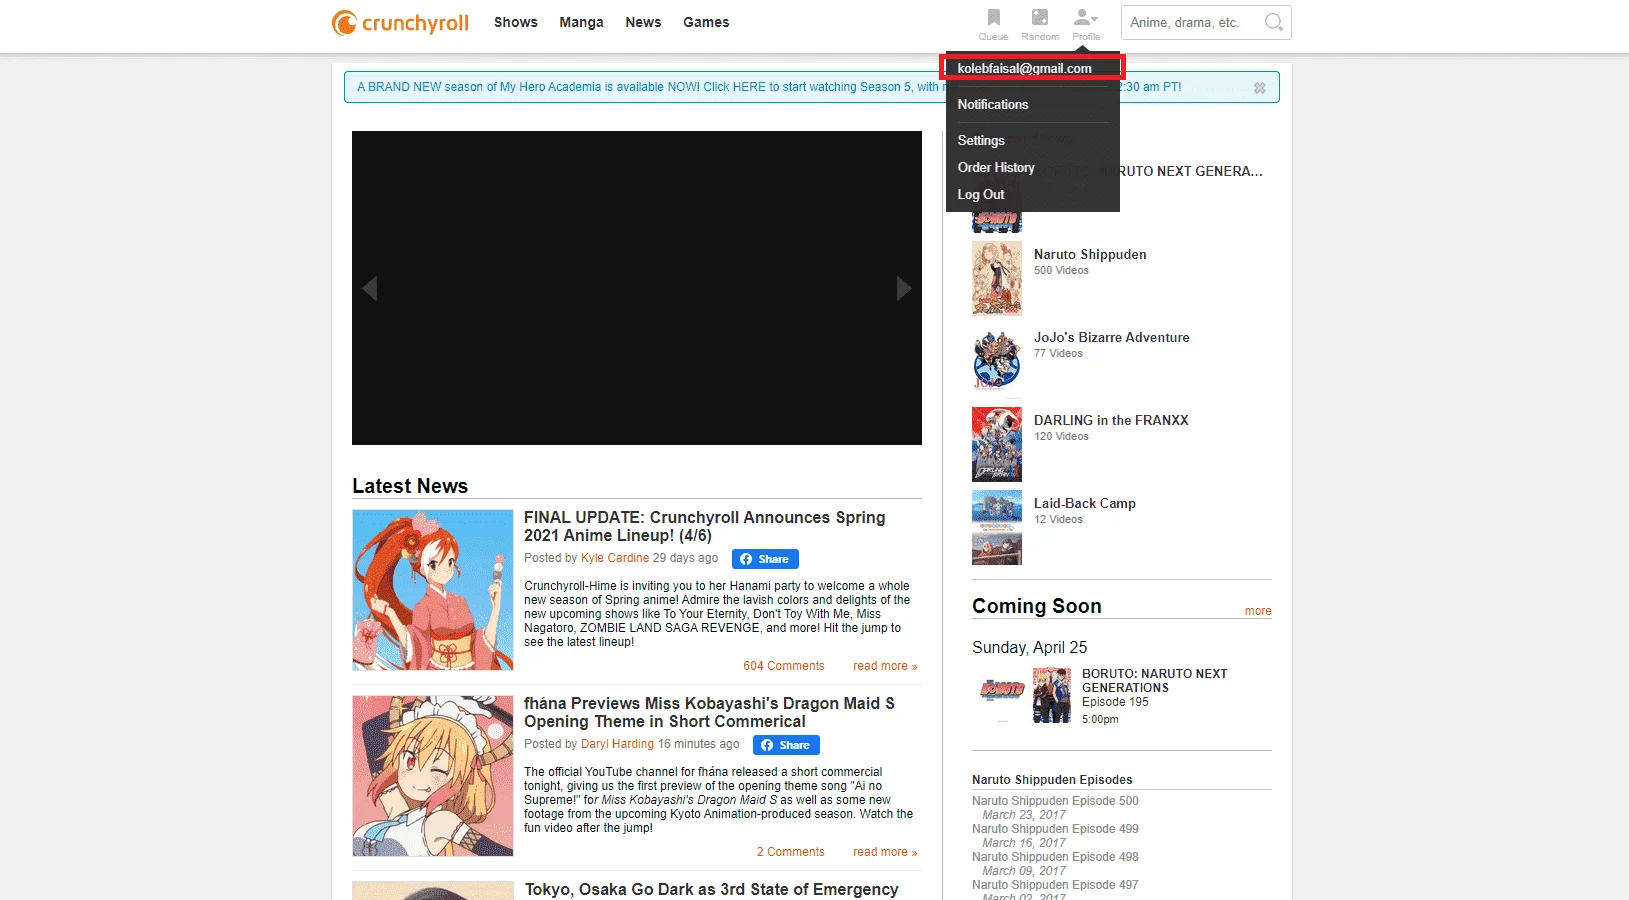Click the BORUTO logo in Coming Soon

[1001, 689]
